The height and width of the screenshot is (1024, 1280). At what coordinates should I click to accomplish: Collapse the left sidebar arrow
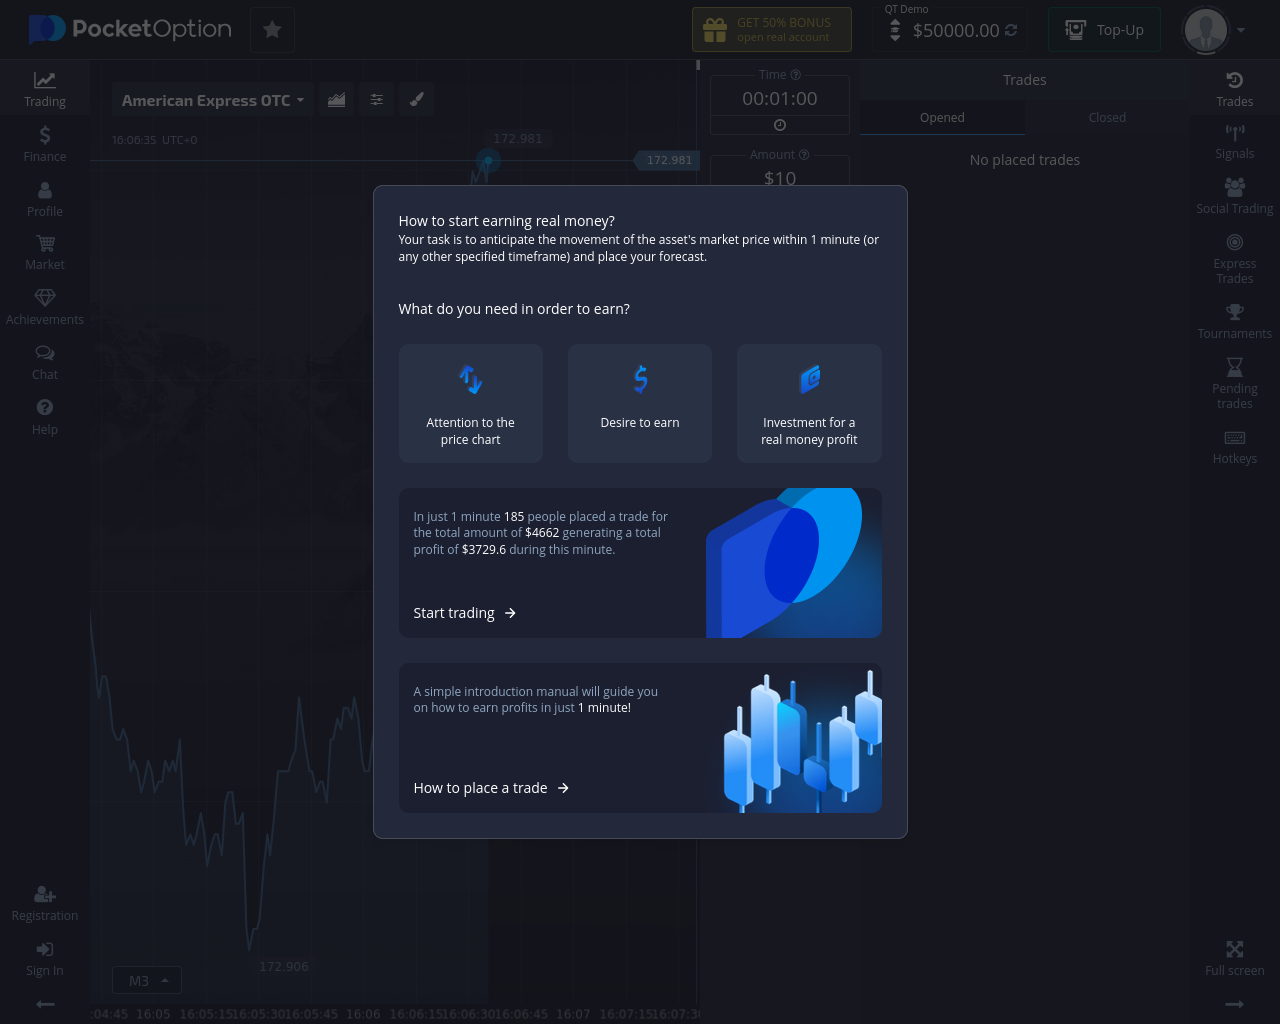[x=45, y=1004]
